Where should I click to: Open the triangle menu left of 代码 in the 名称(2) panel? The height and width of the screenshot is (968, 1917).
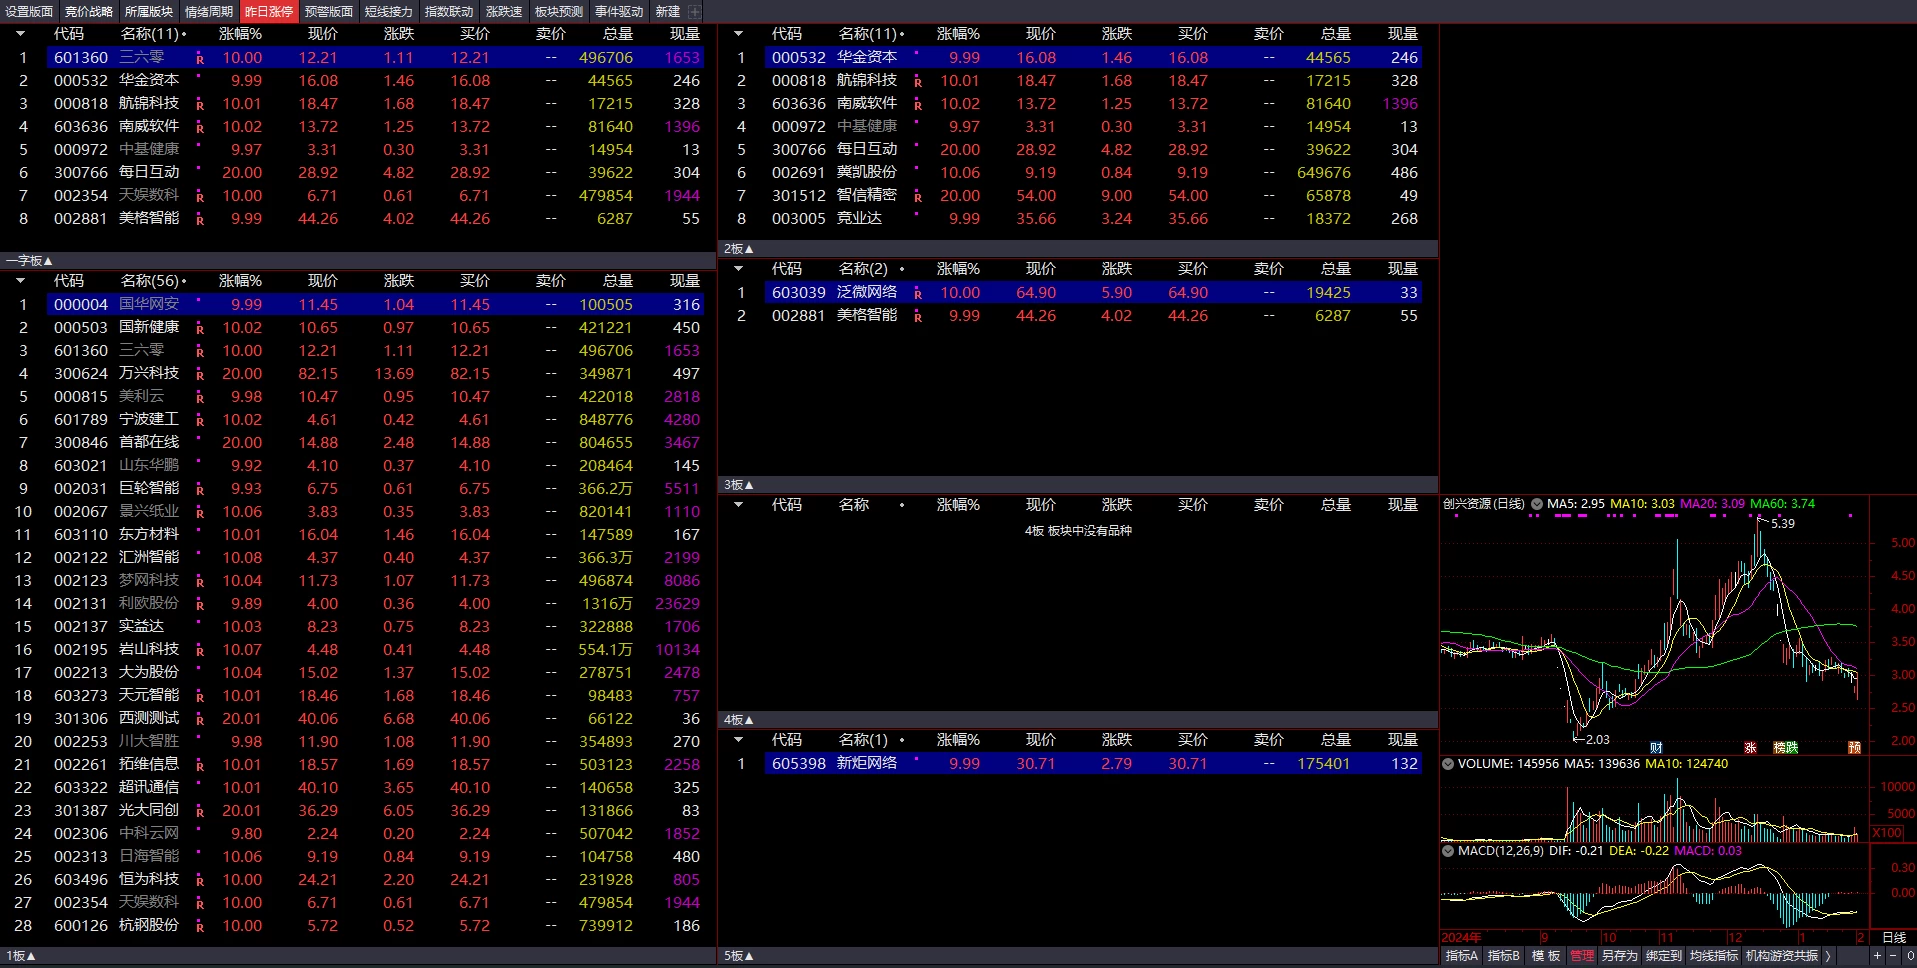[738, 268]
